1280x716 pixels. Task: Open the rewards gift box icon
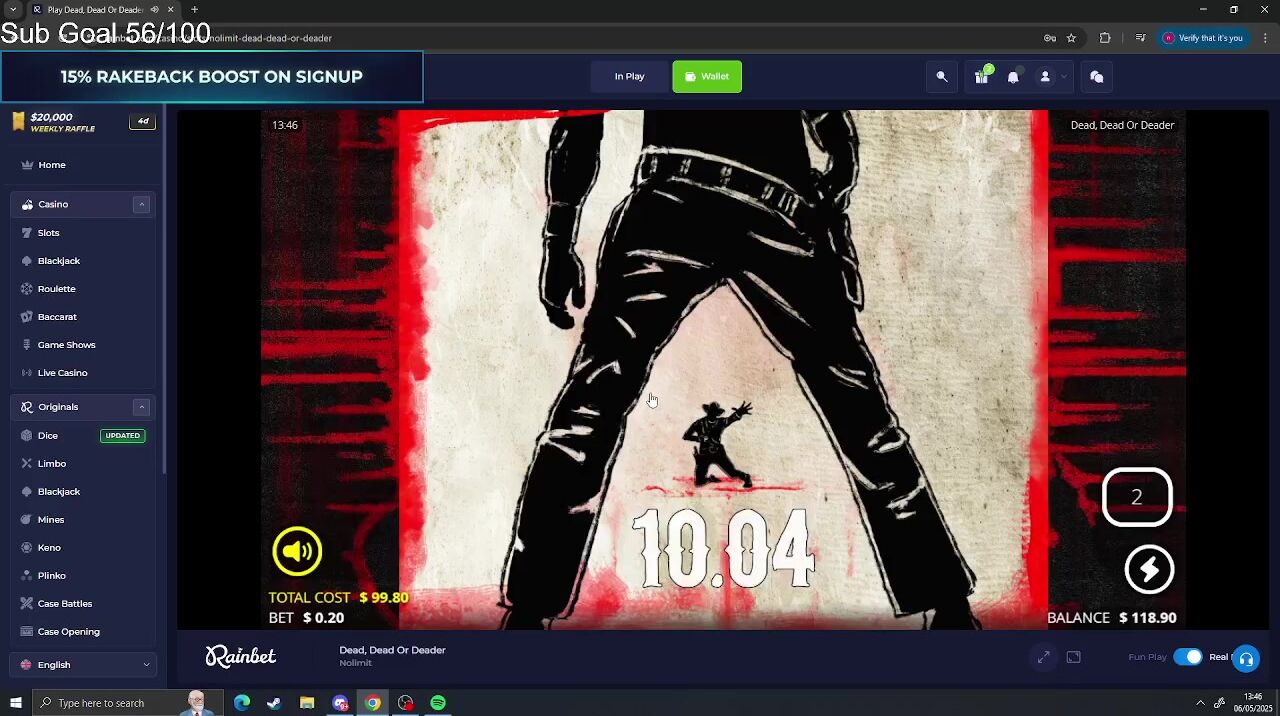click(982, 77)
